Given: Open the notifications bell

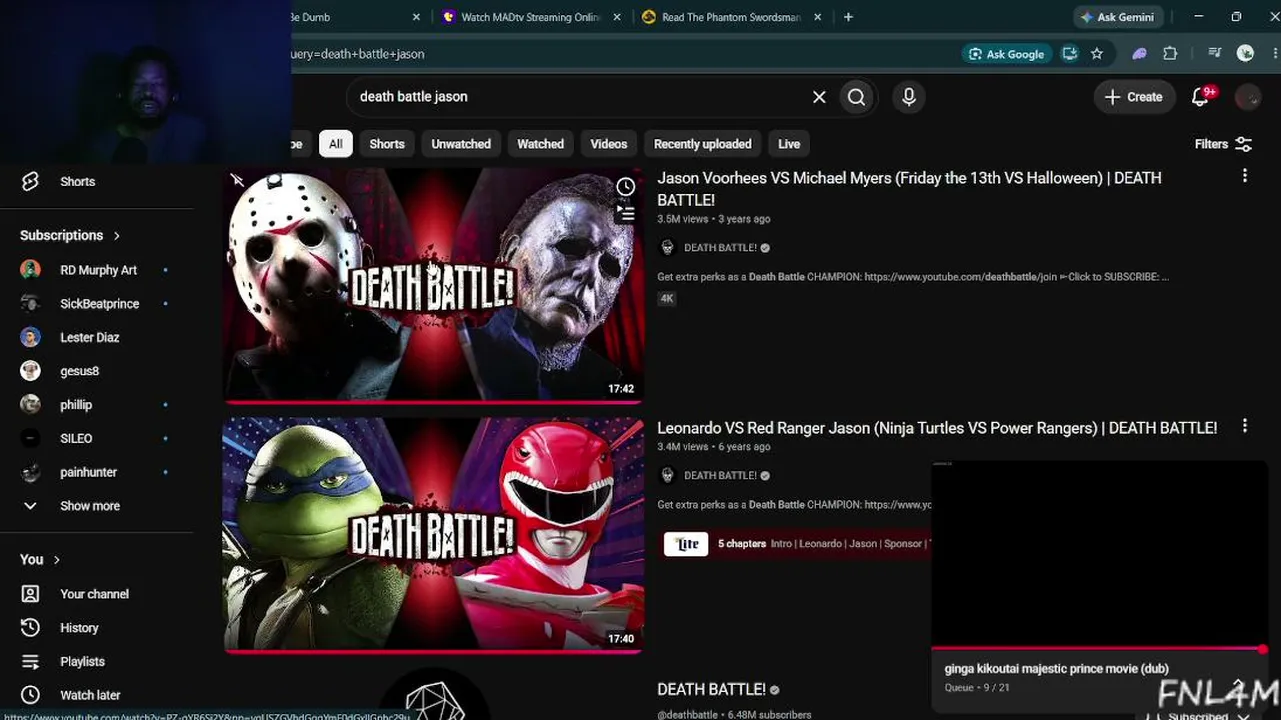Looking at the screenshot, I should tap(1201, 97).
